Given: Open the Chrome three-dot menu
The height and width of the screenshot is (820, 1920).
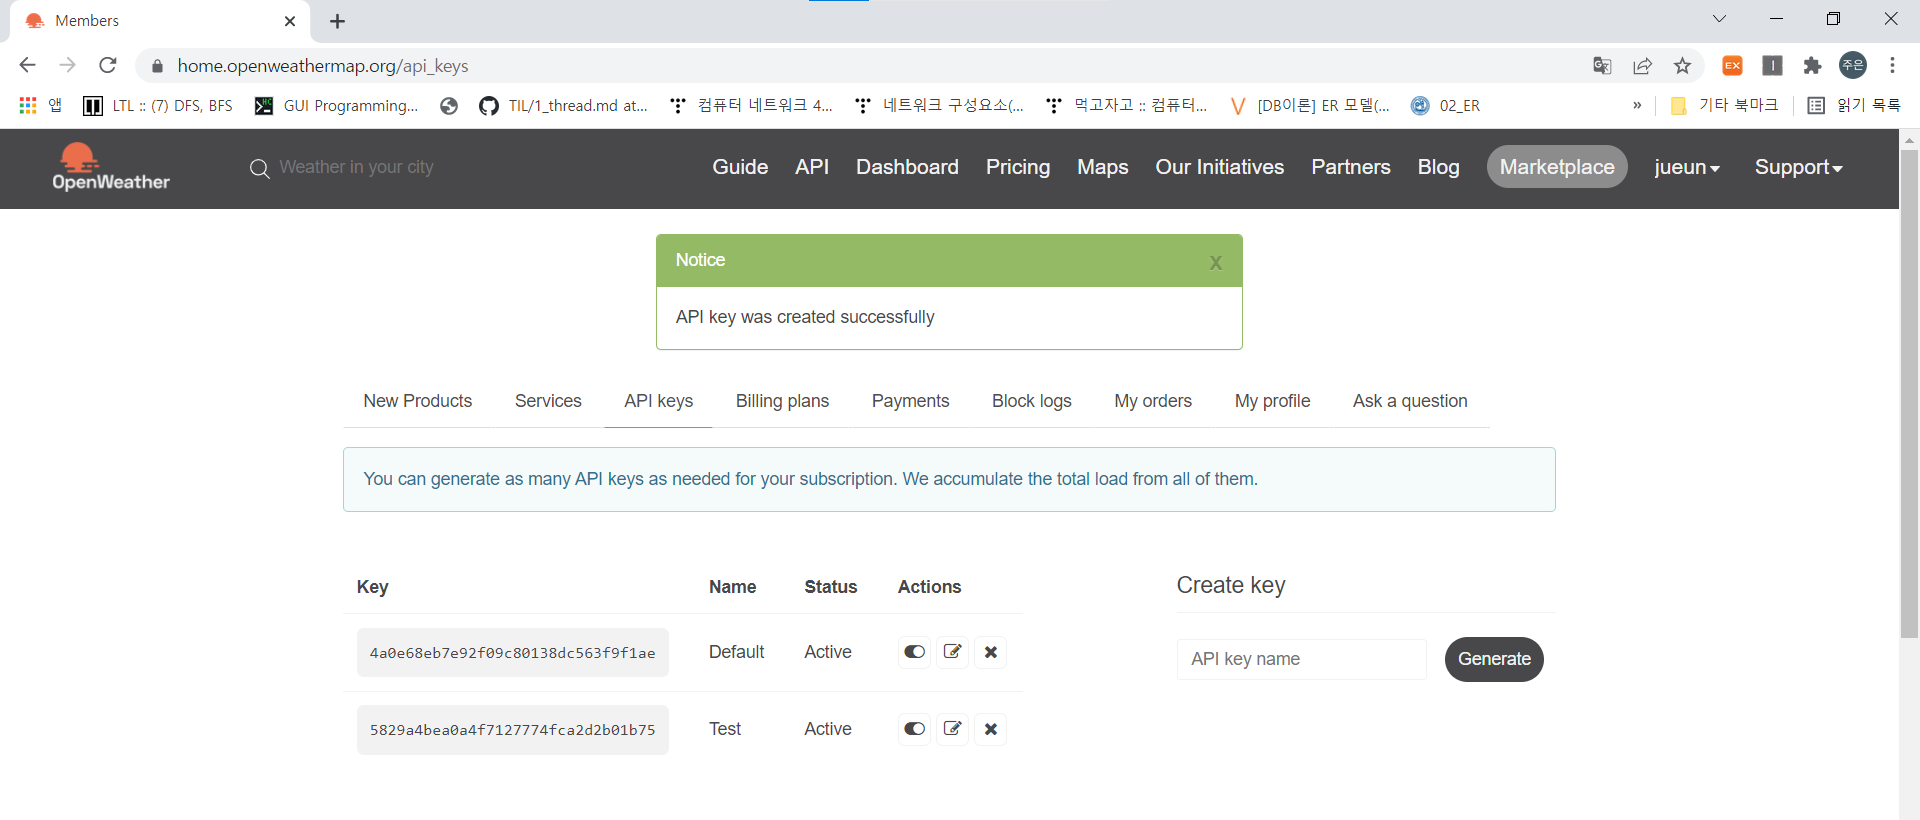Looking at the screenshot, I should [x=1892, y=65].
